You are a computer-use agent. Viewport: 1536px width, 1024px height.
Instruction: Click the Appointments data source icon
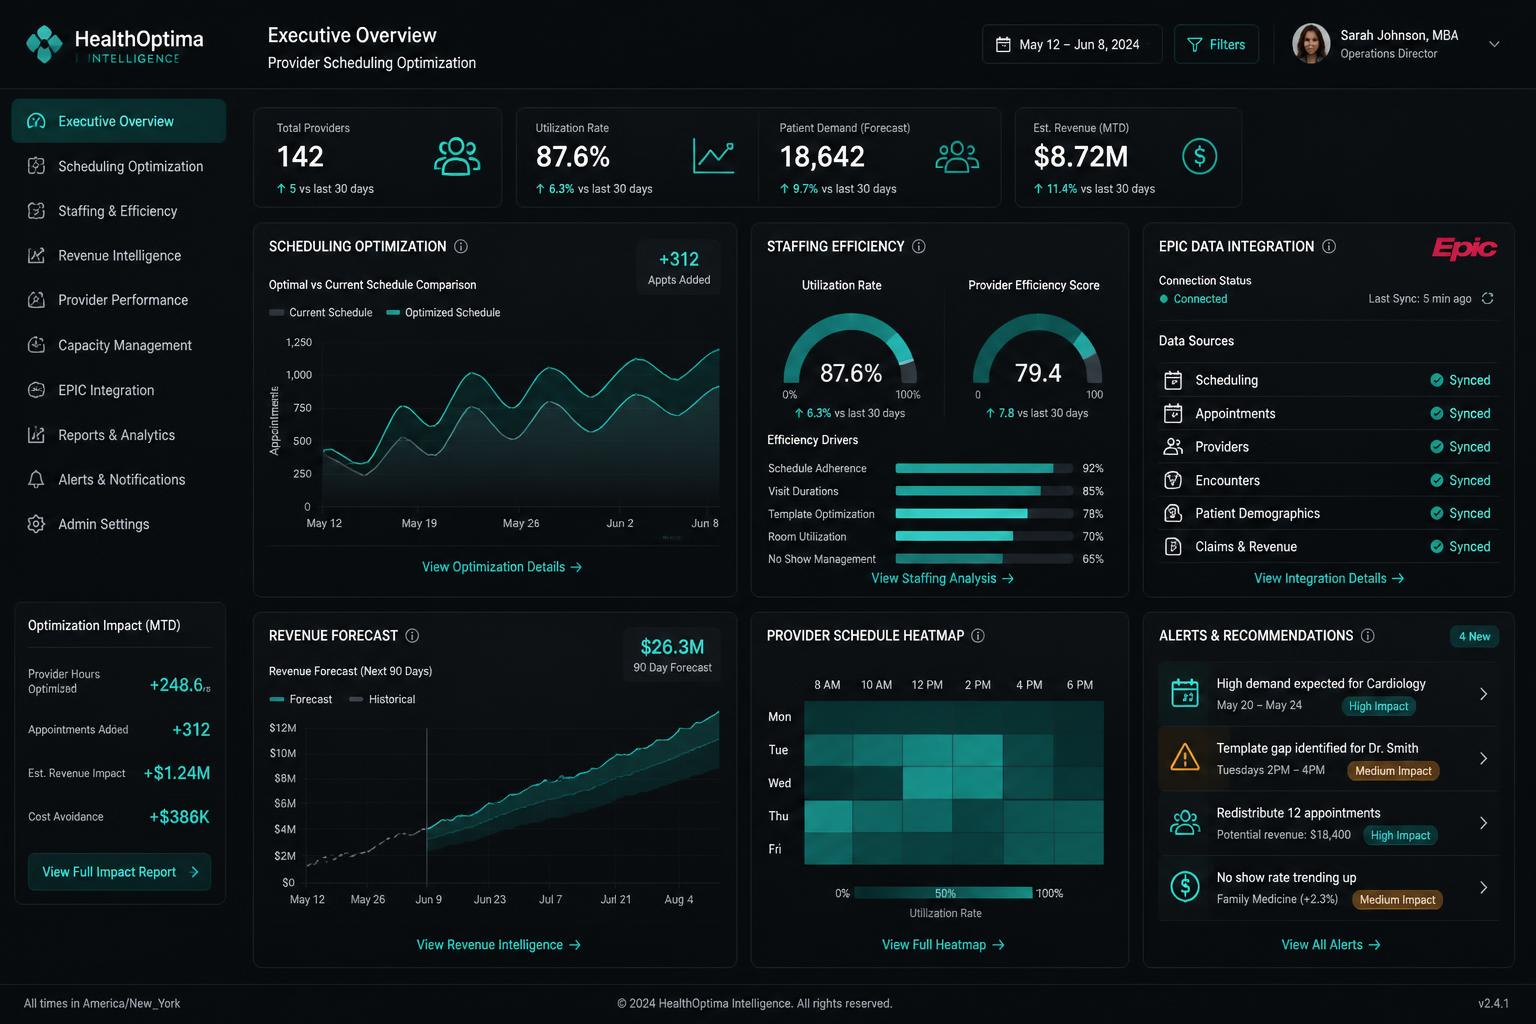(1173, 413)
